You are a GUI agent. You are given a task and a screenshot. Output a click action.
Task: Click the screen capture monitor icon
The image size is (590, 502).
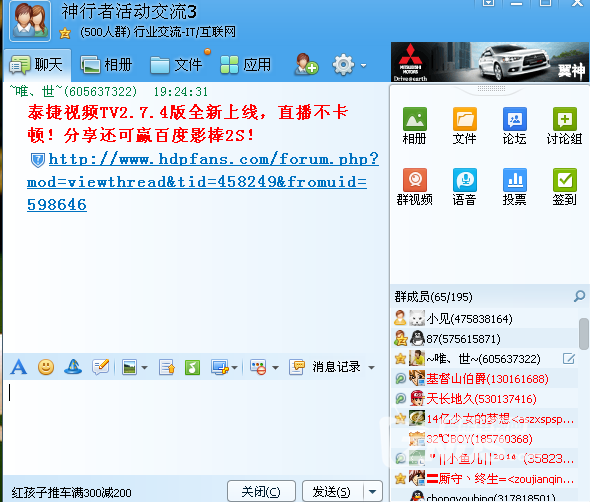tap(219, 367)
